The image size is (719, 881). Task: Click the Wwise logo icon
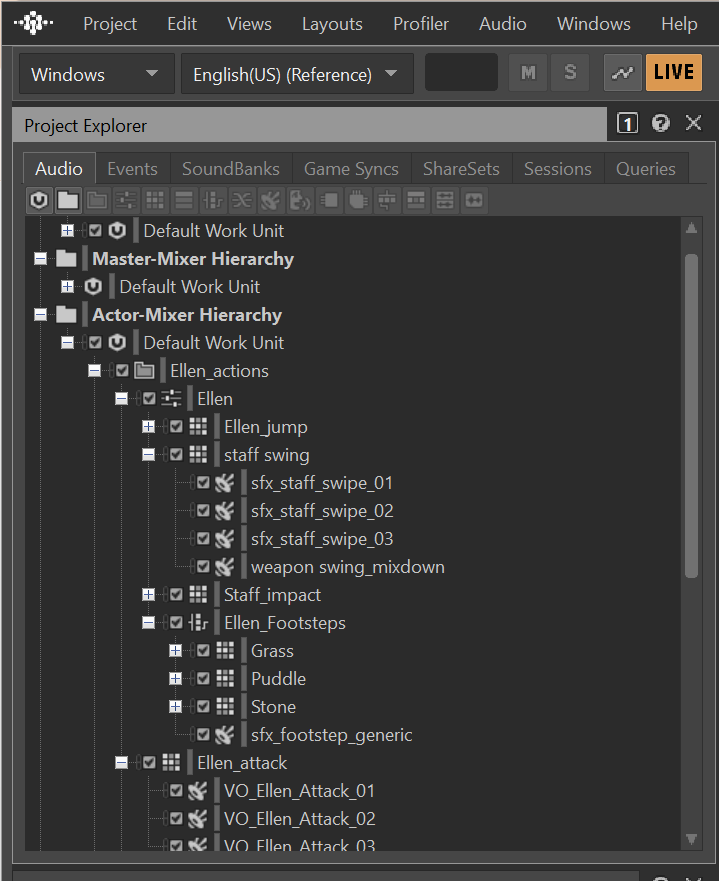coord(35,23)
